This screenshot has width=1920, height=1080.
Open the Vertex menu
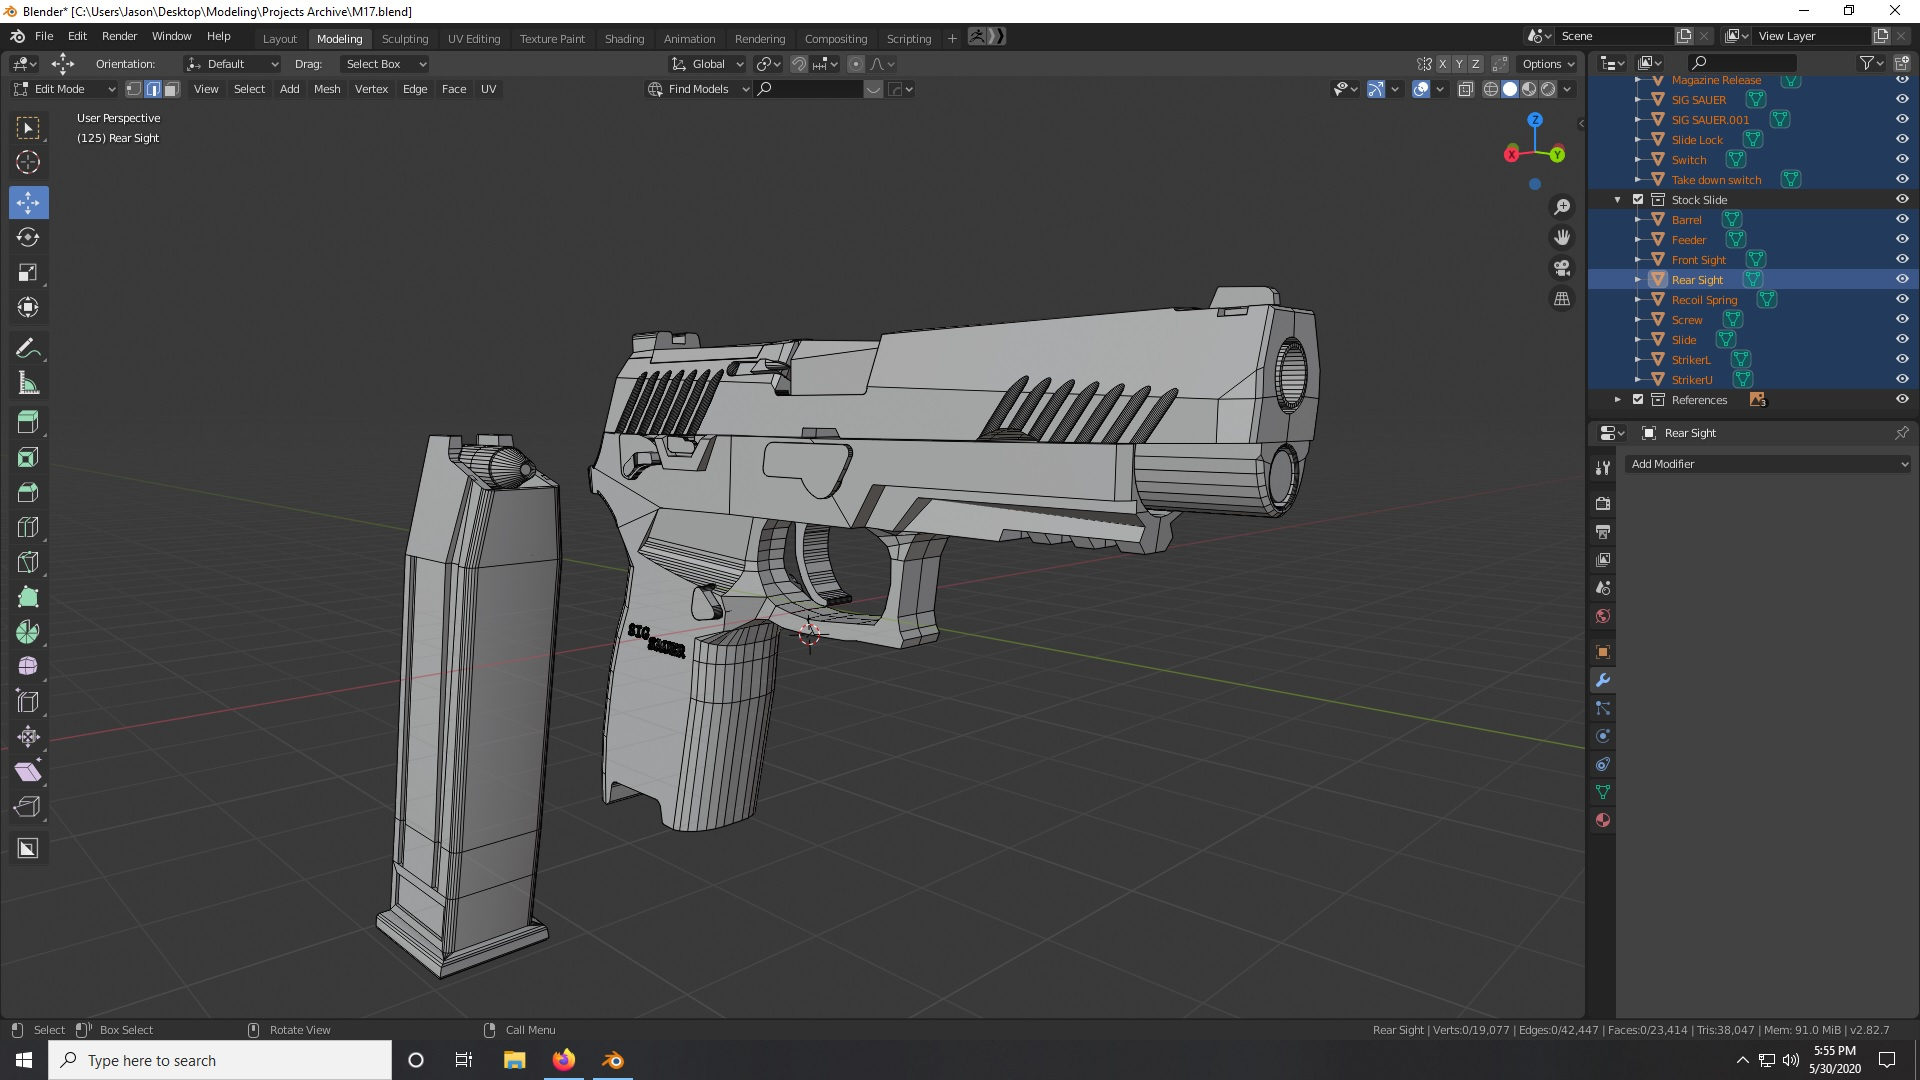click(x=371, y=89)
